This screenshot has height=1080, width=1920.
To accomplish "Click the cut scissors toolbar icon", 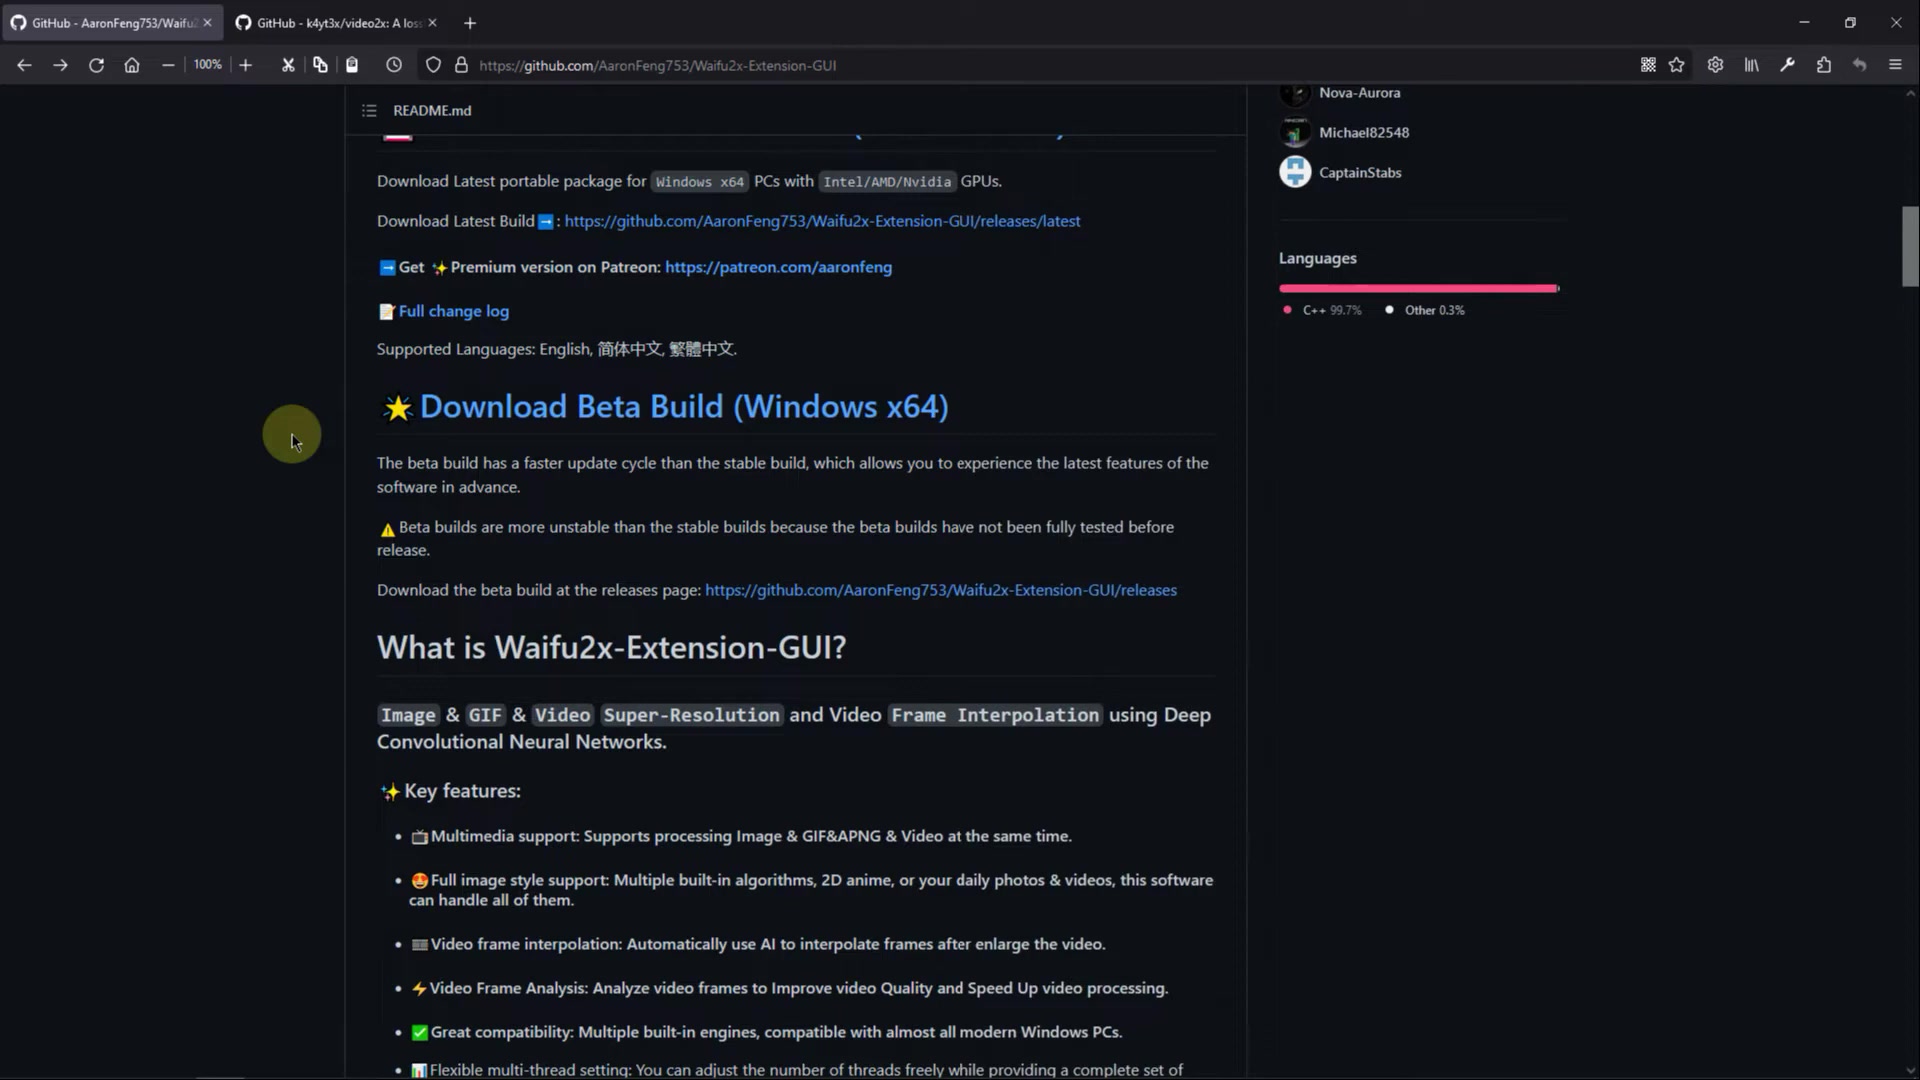I will coord(288,65).
